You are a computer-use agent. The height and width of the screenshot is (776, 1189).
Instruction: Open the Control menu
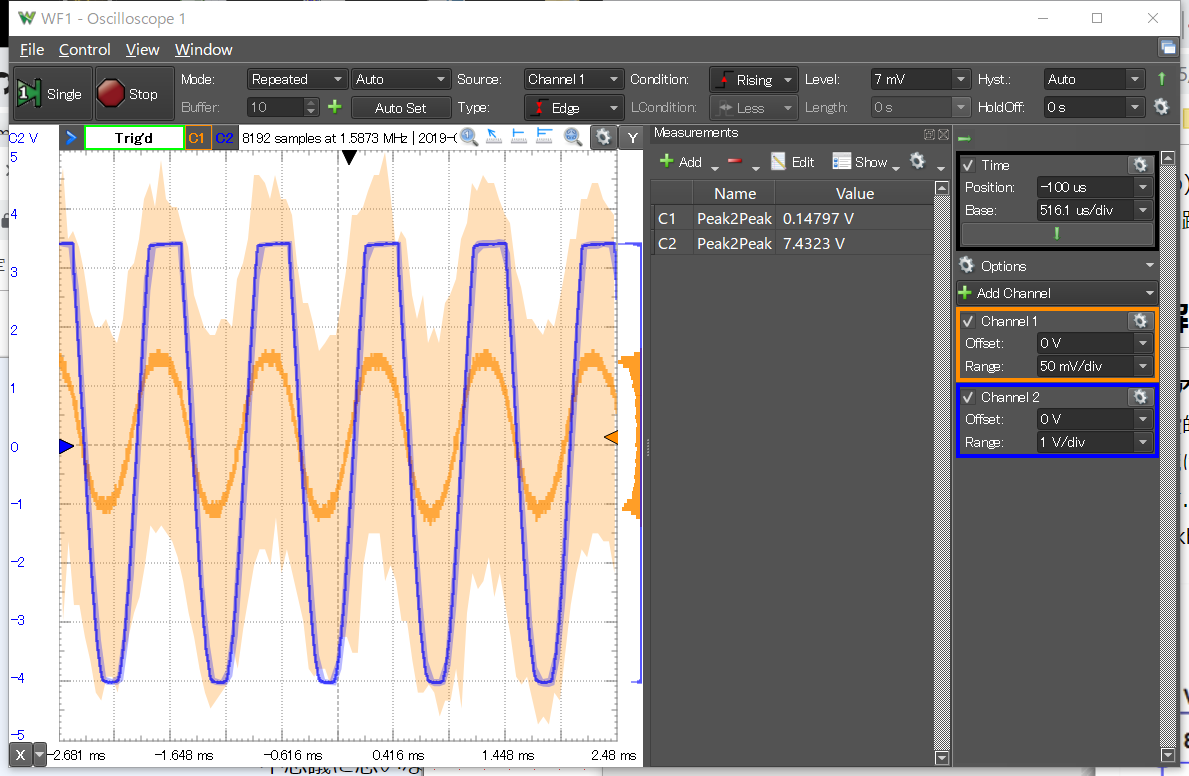point(84,49)
